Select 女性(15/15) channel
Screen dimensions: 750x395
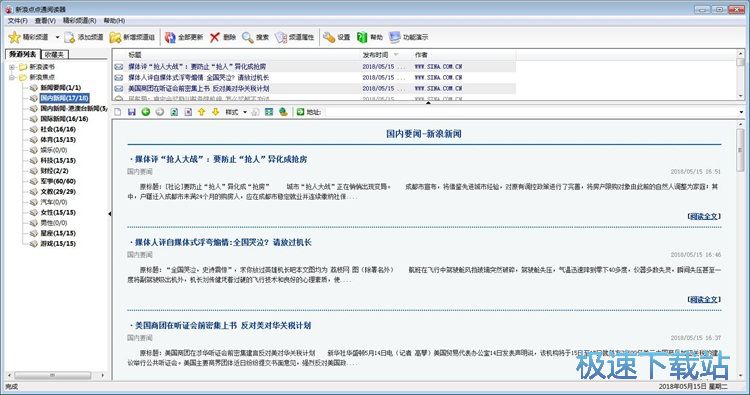58,212
